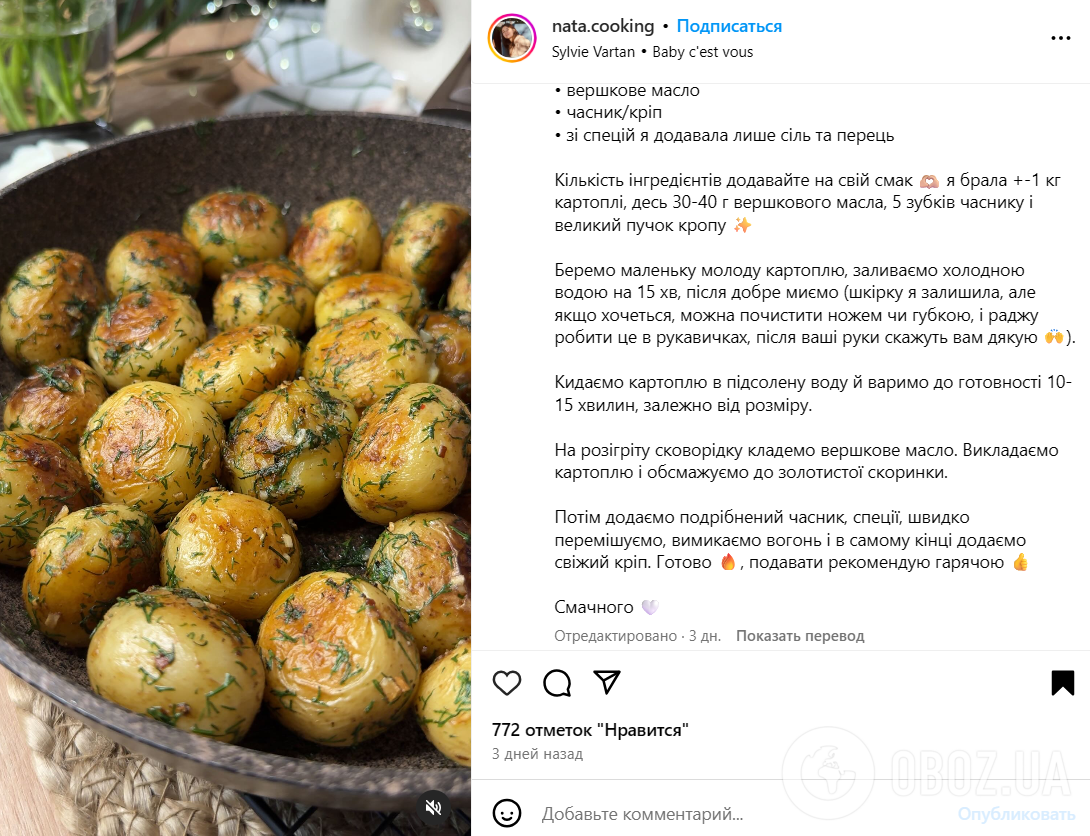1090x836 pixels.
Task: Unmute the video with speaker icon
Action: click(434, 807)
